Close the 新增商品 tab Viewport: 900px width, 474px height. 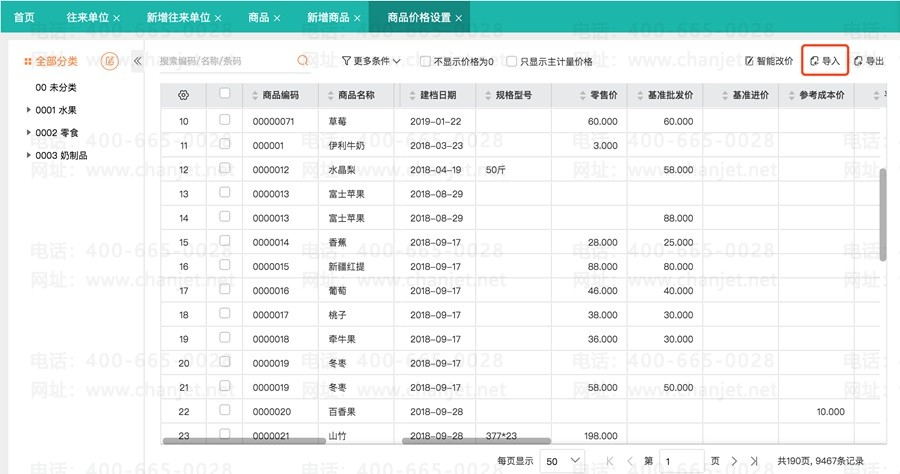click(x=357, y=18)
